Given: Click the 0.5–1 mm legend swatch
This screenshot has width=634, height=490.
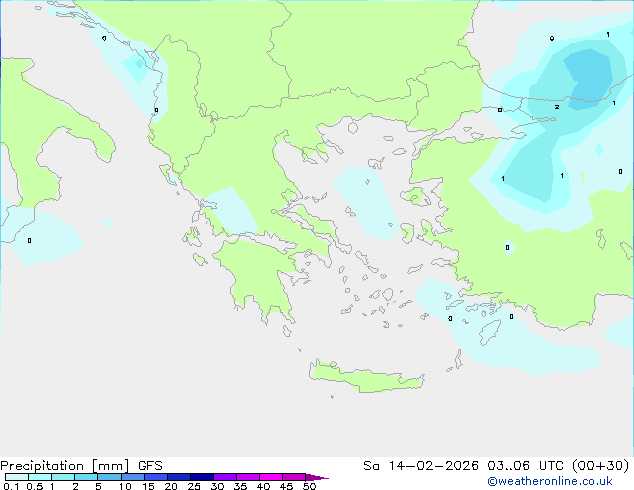Looking at the screenshot, I should click(x=40, y=477).
